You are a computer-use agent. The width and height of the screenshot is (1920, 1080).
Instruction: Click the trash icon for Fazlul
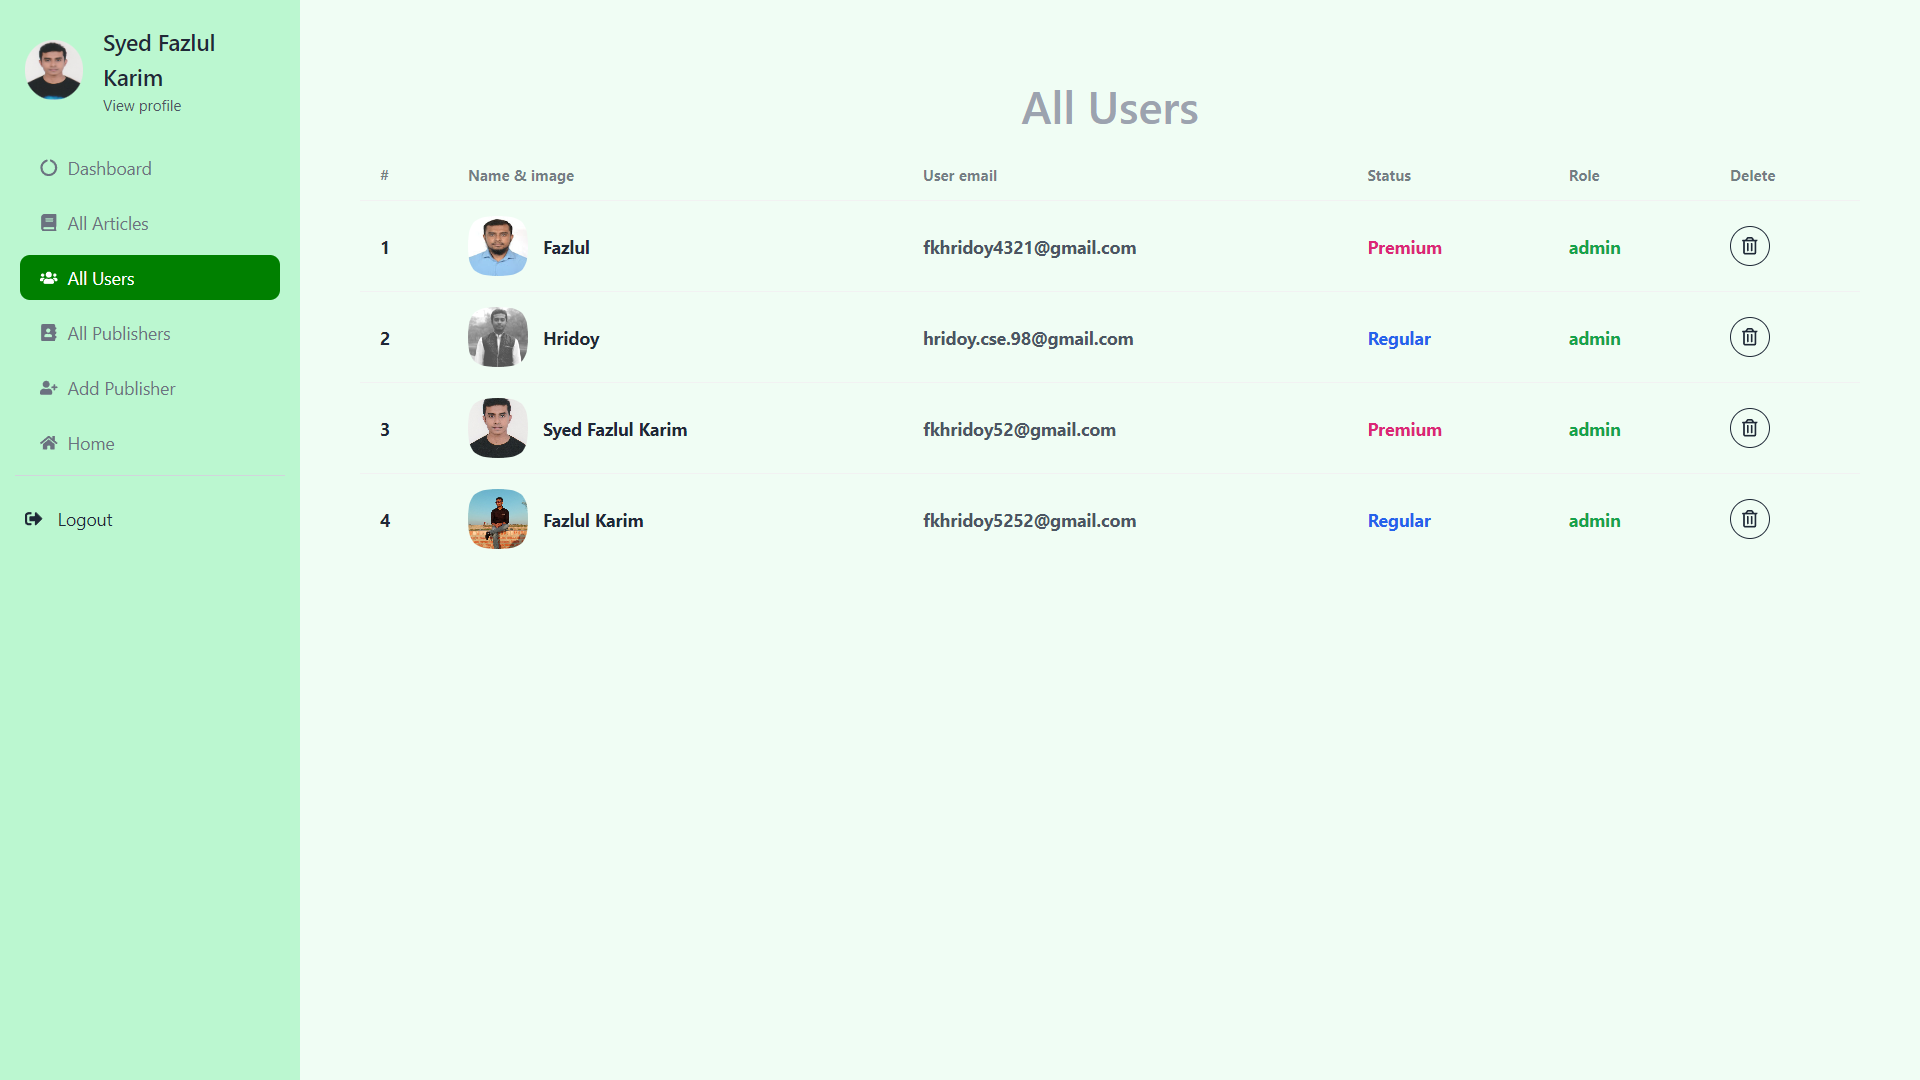(x=1749, y=246)
